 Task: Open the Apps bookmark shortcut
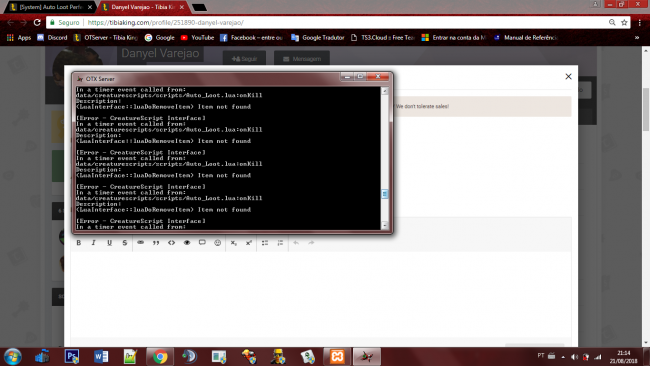(x=19, y=38)
